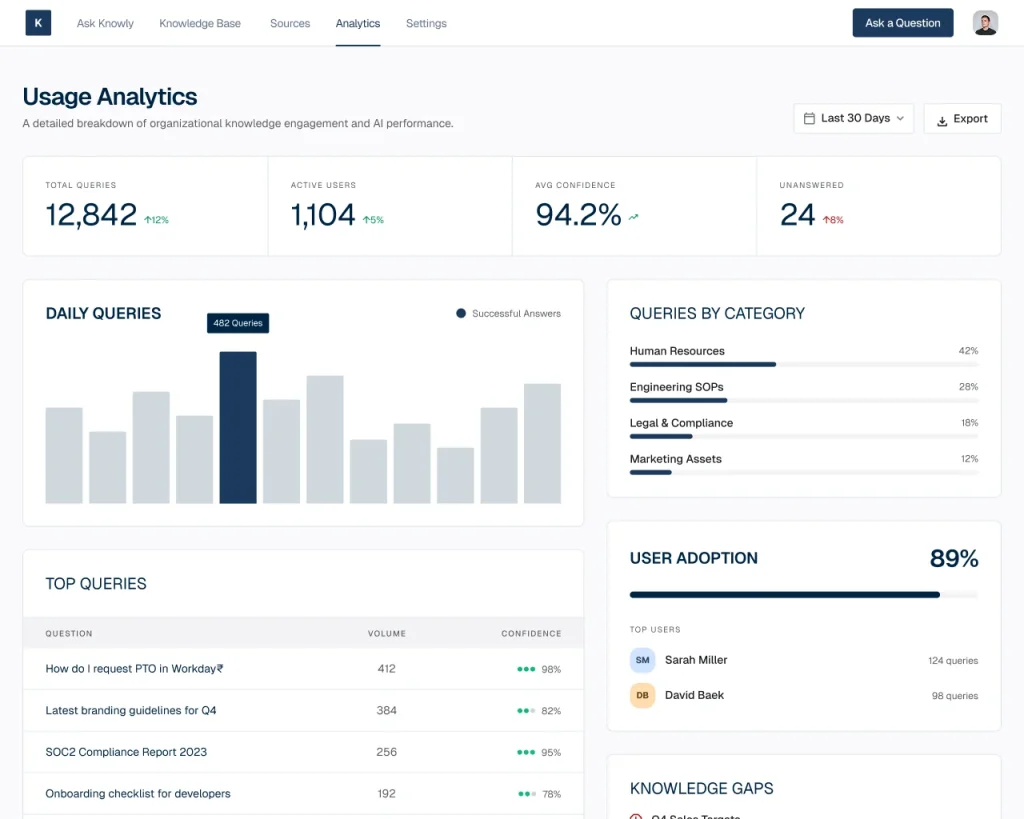Click the last bar in Daily Queries chart

click(542, 443)
